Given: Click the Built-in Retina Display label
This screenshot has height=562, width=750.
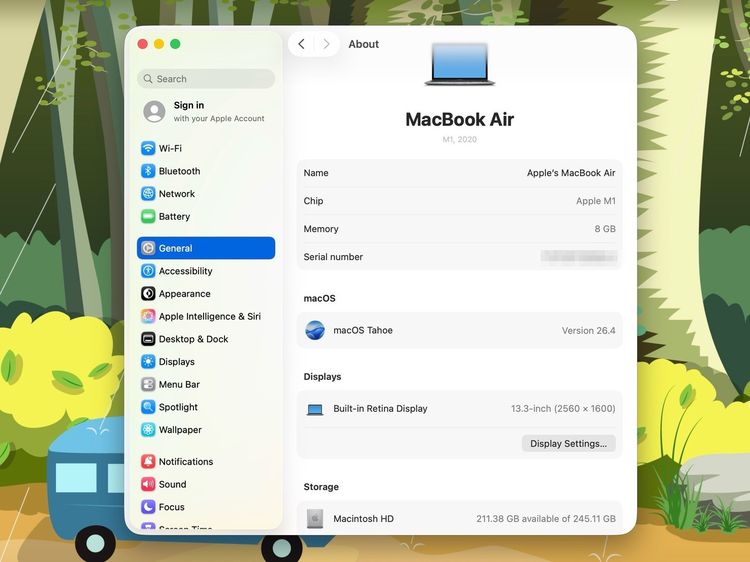Looking at the screenshot, I should coord(380,409).
